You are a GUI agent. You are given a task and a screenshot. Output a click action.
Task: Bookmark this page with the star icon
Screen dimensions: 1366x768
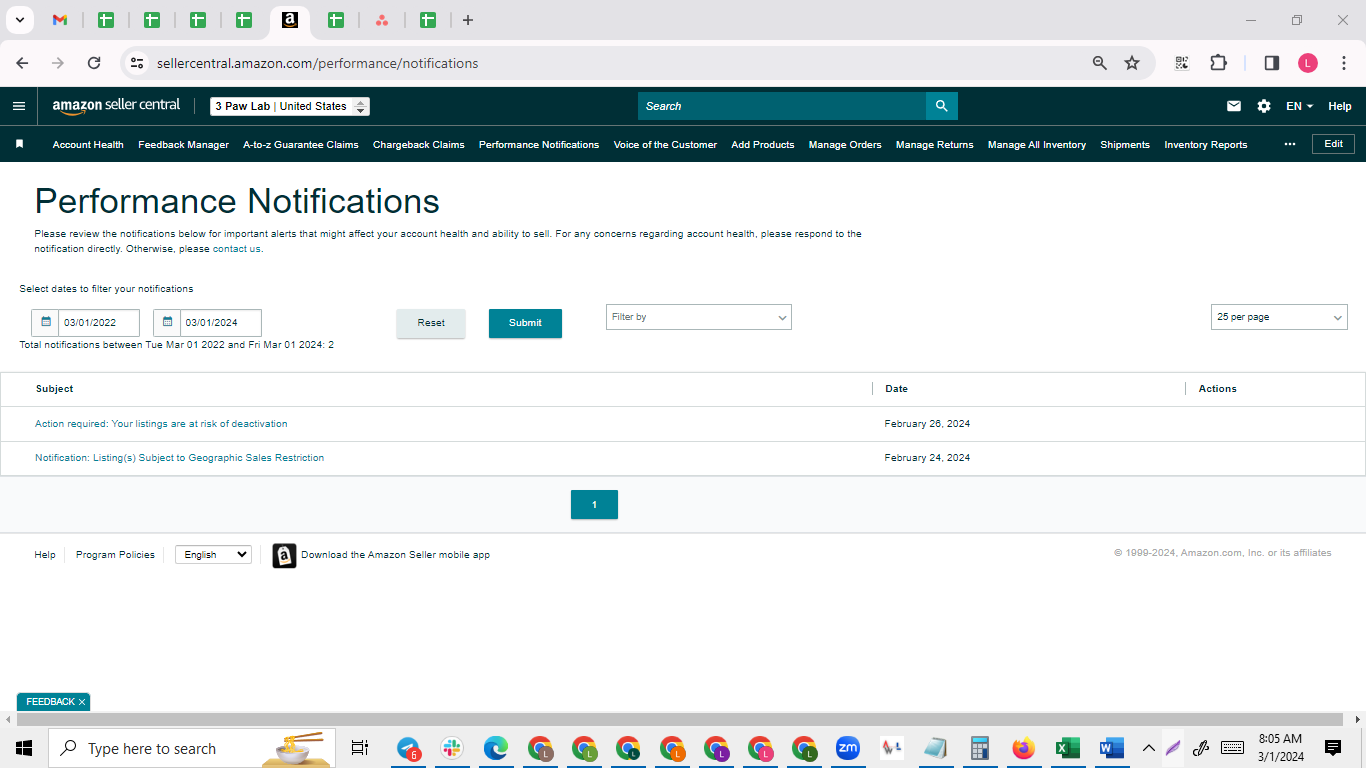(1132, 63)
